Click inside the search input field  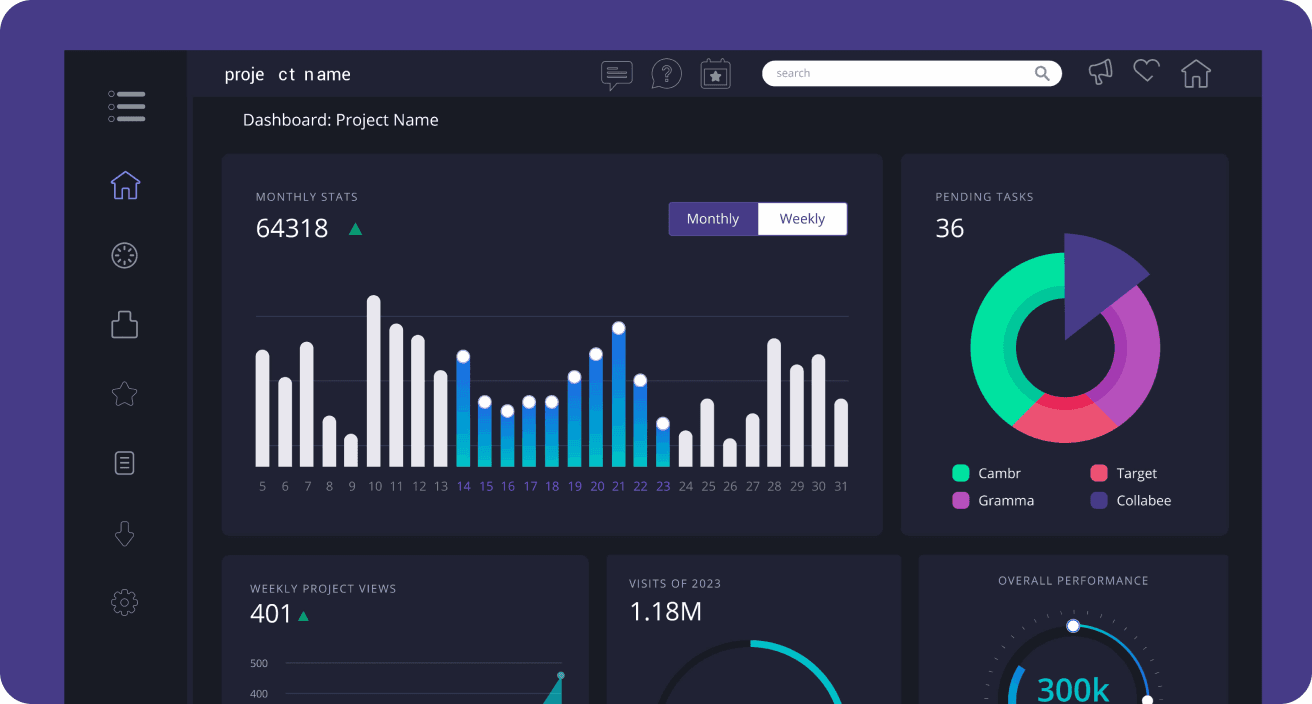(x=890, y=73)
